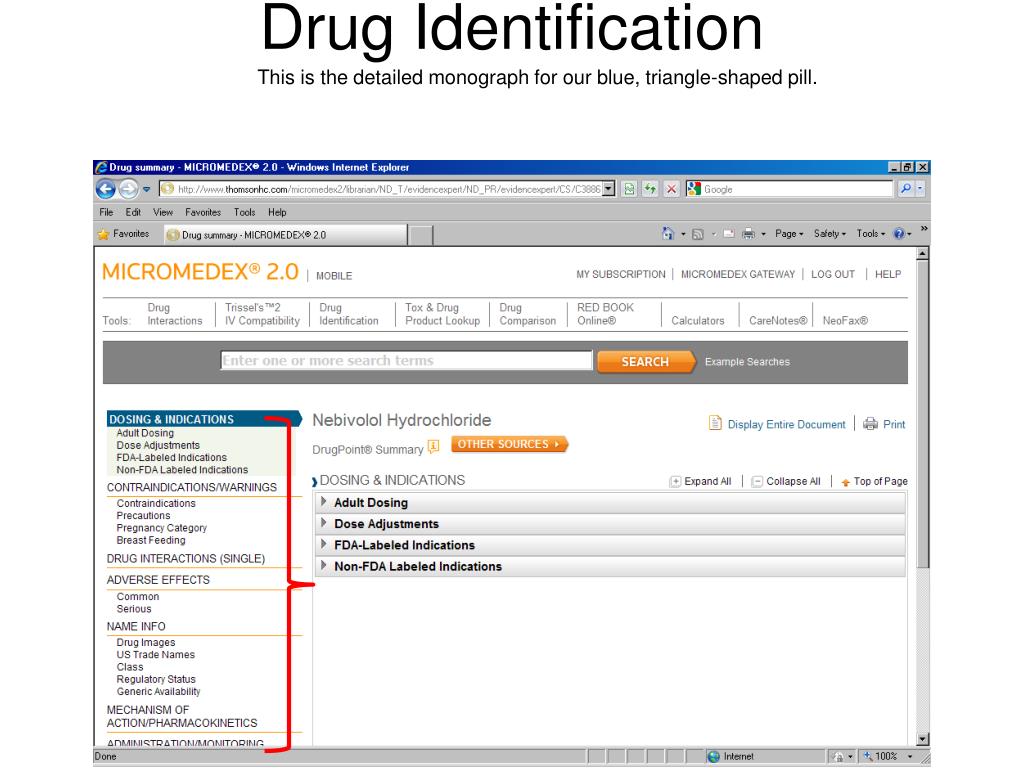This screenshot has width=1024, height=768.
Task: Click the browser Forward arrow button
Action: tap(128, 189)
